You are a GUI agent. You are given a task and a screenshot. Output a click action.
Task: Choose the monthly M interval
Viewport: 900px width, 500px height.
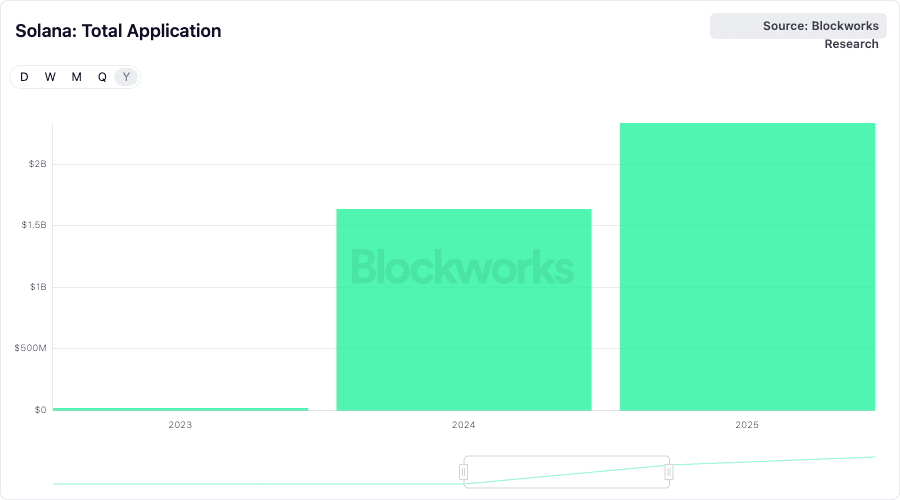tap(76, 77)
